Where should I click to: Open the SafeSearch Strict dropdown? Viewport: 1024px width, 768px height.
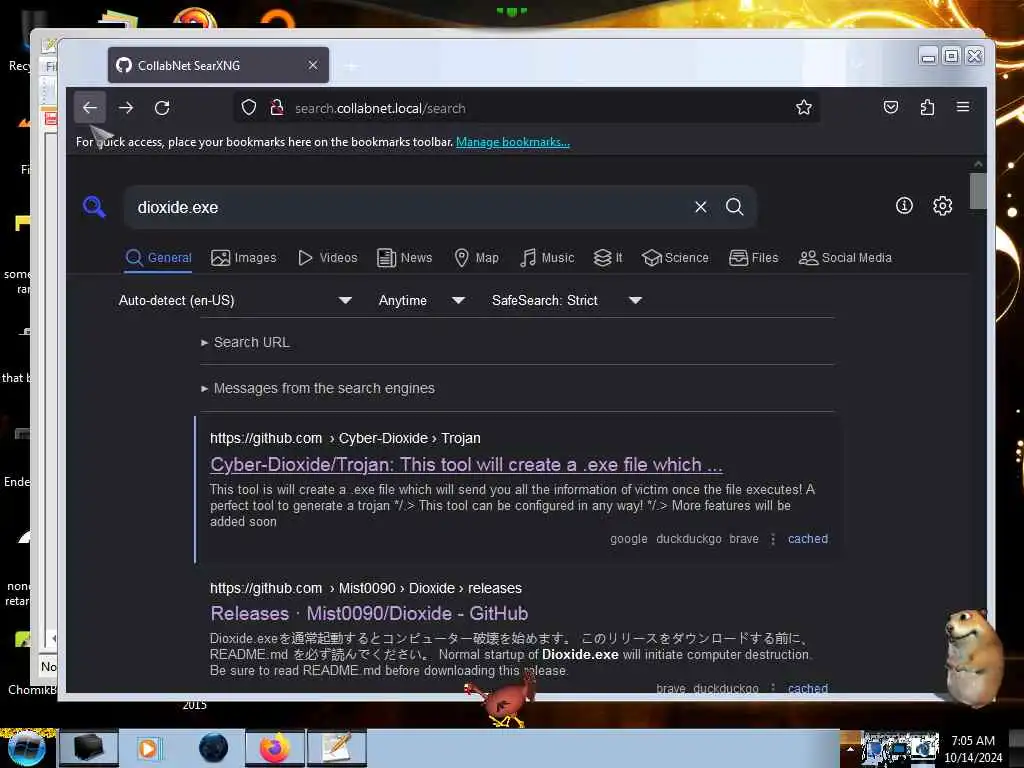(x=567, y=300)
